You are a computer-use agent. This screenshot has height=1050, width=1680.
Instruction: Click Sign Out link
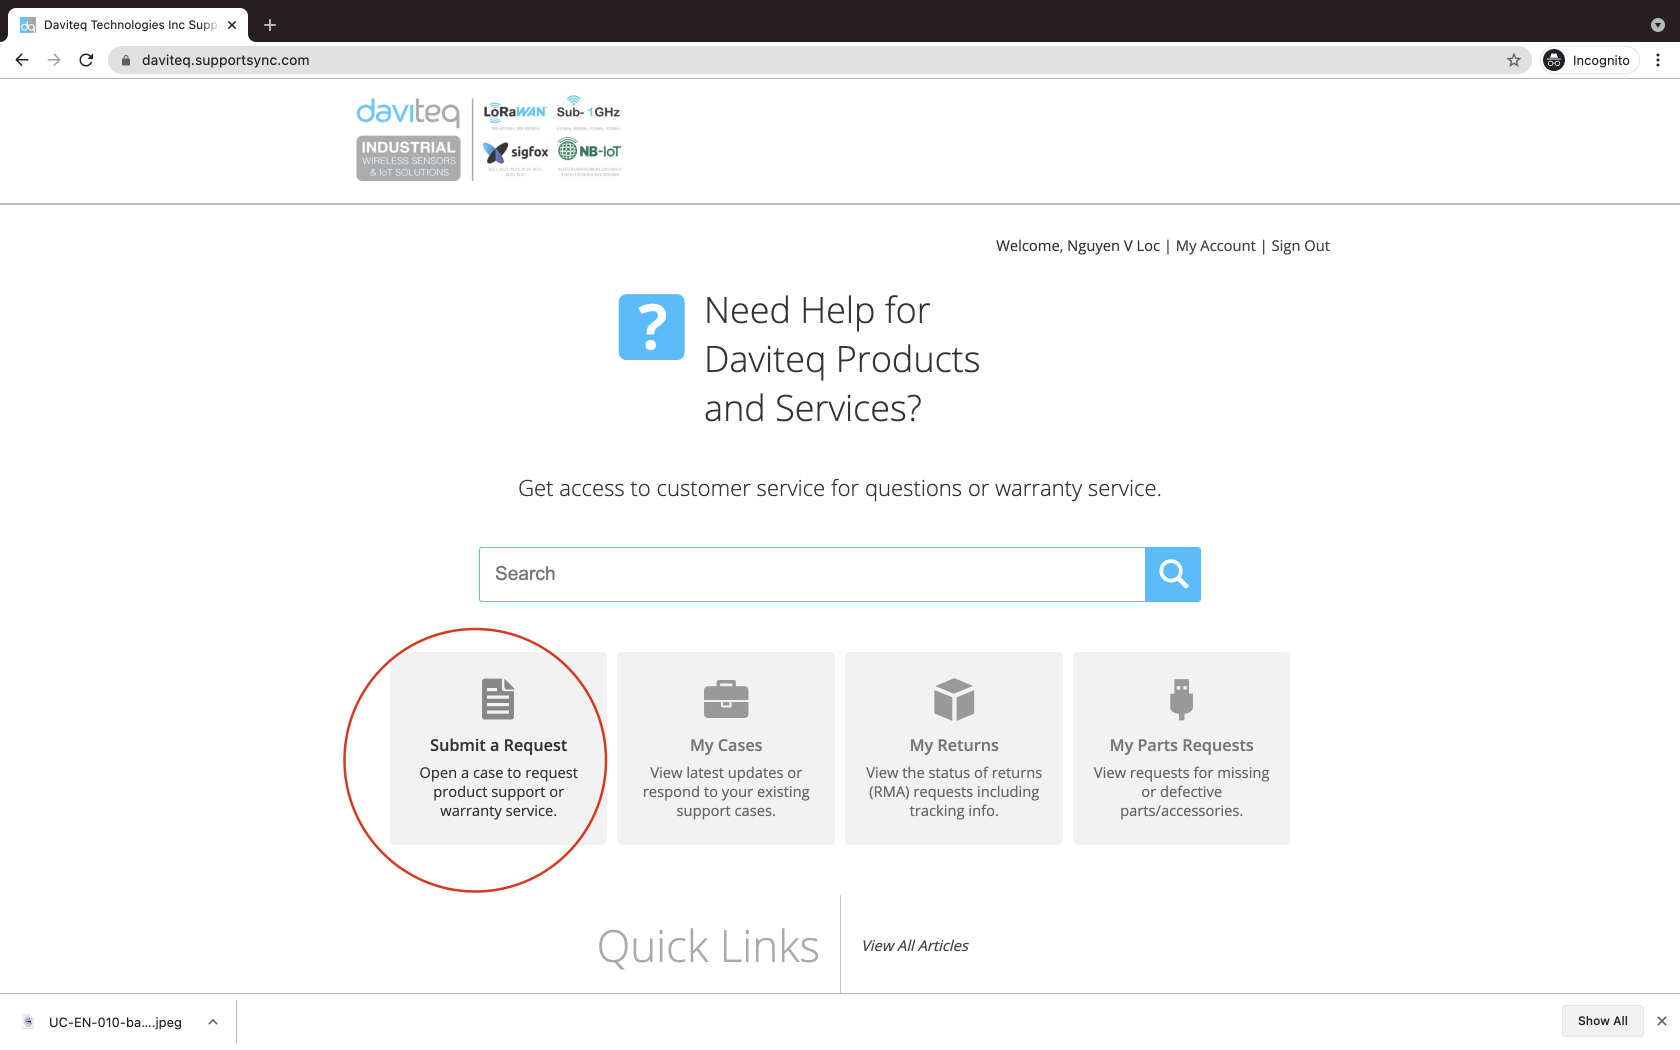tap(1300, 246)
